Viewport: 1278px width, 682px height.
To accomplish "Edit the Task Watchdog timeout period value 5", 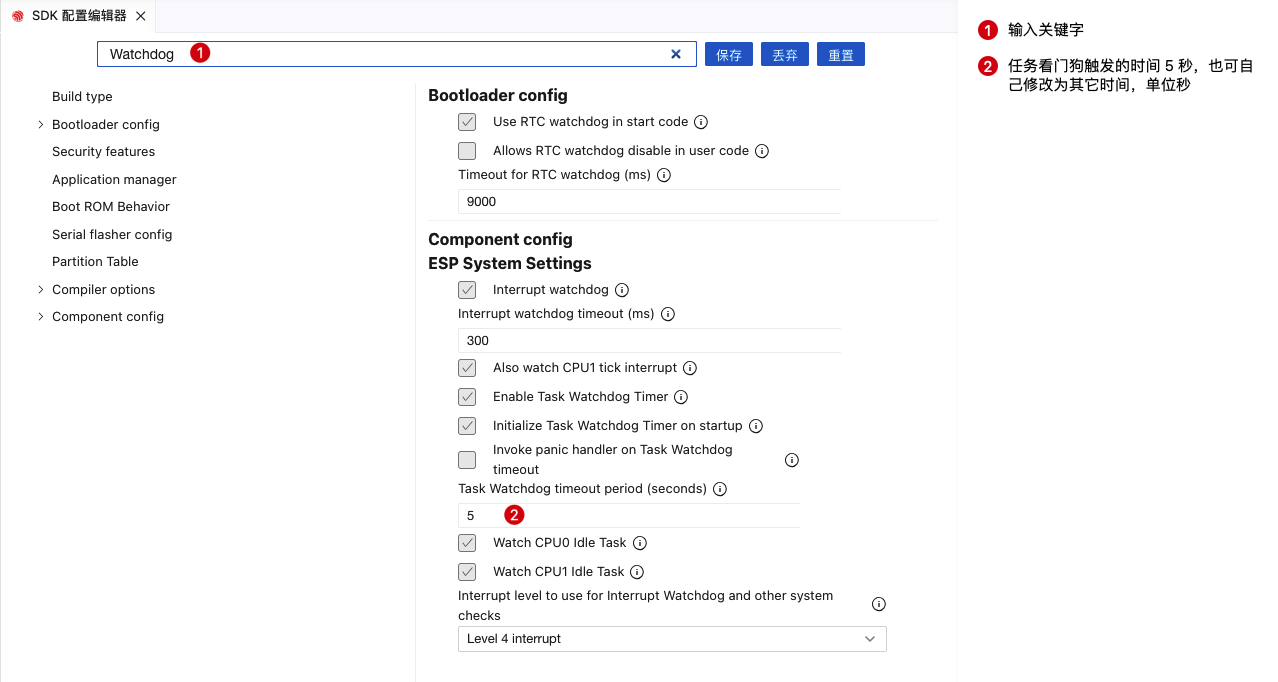I will coord(629,515).
